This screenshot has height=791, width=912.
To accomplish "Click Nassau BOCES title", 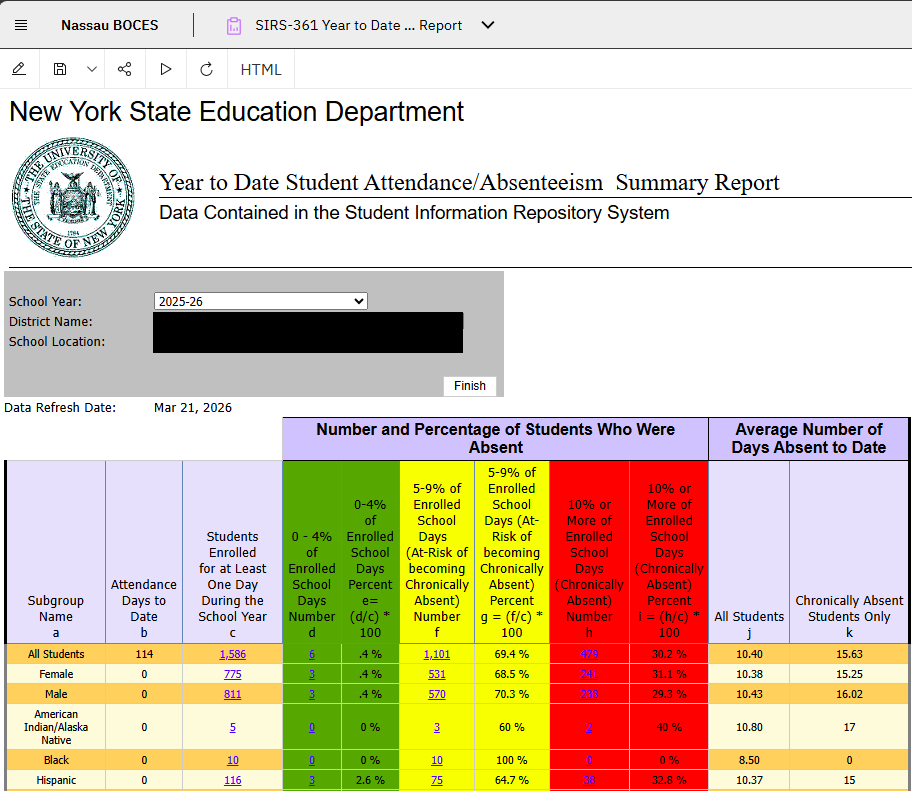I will (x=109, y=25).
